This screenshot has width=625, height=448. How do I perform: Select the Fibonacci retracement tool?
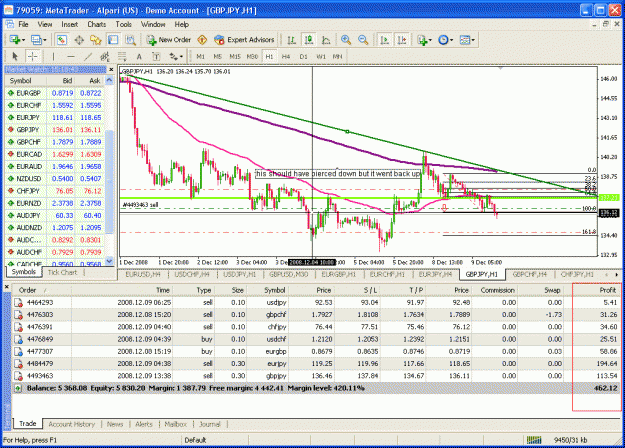[x=122, y=57]
